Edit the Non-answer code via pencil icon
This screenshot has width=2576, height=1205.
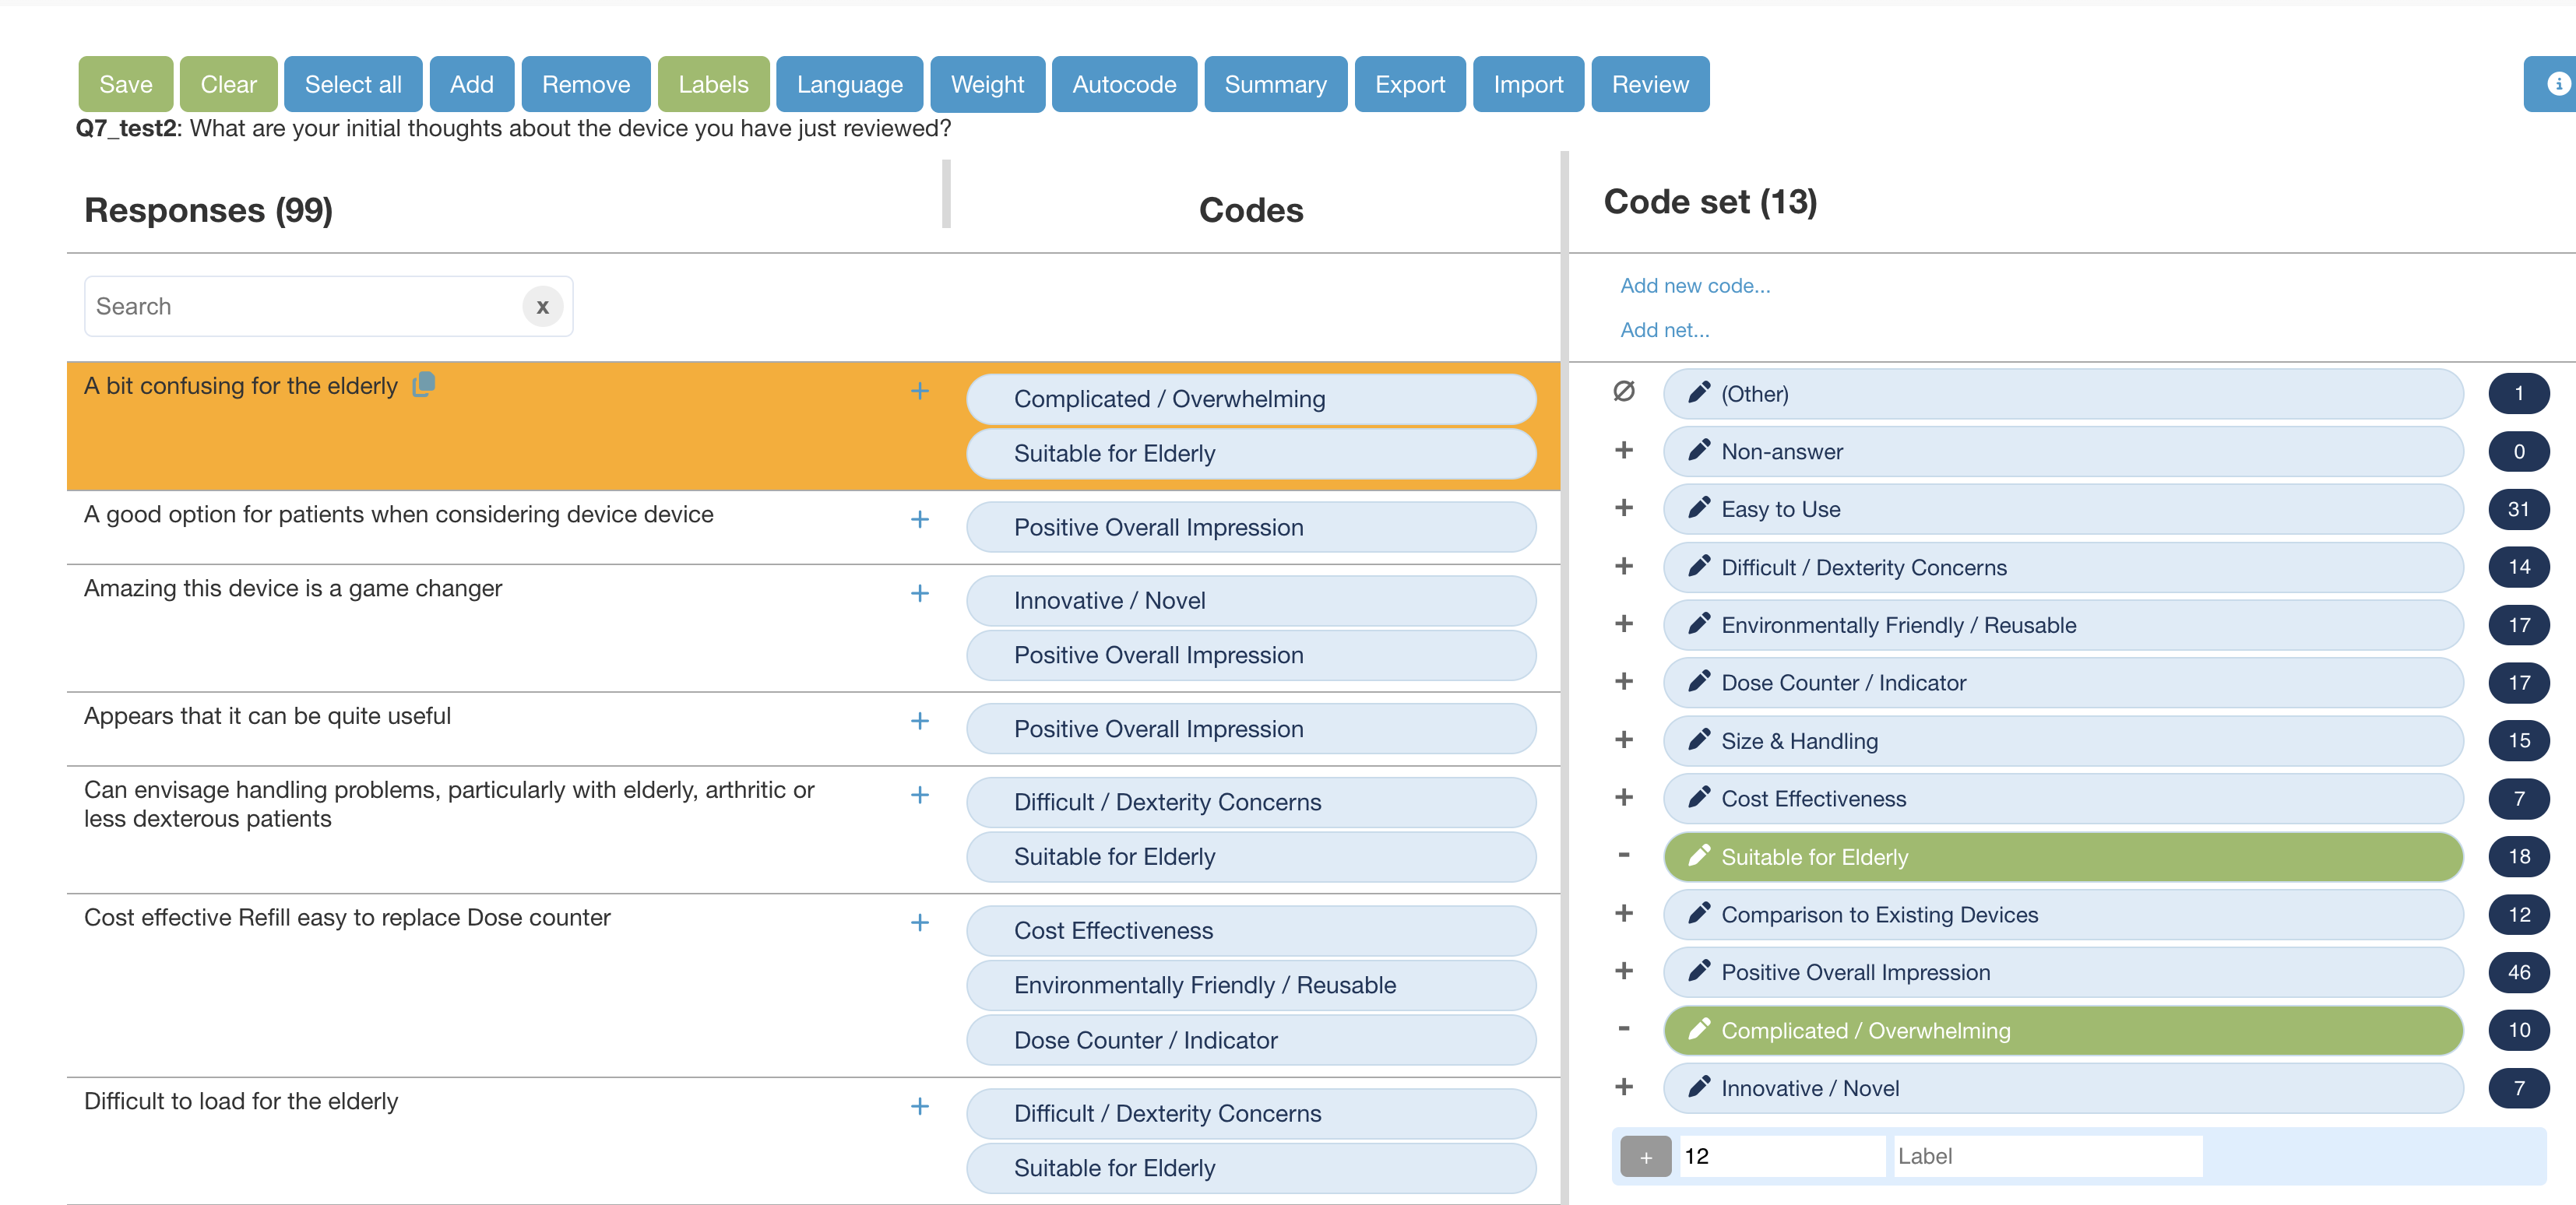(x=1698, y=451)
